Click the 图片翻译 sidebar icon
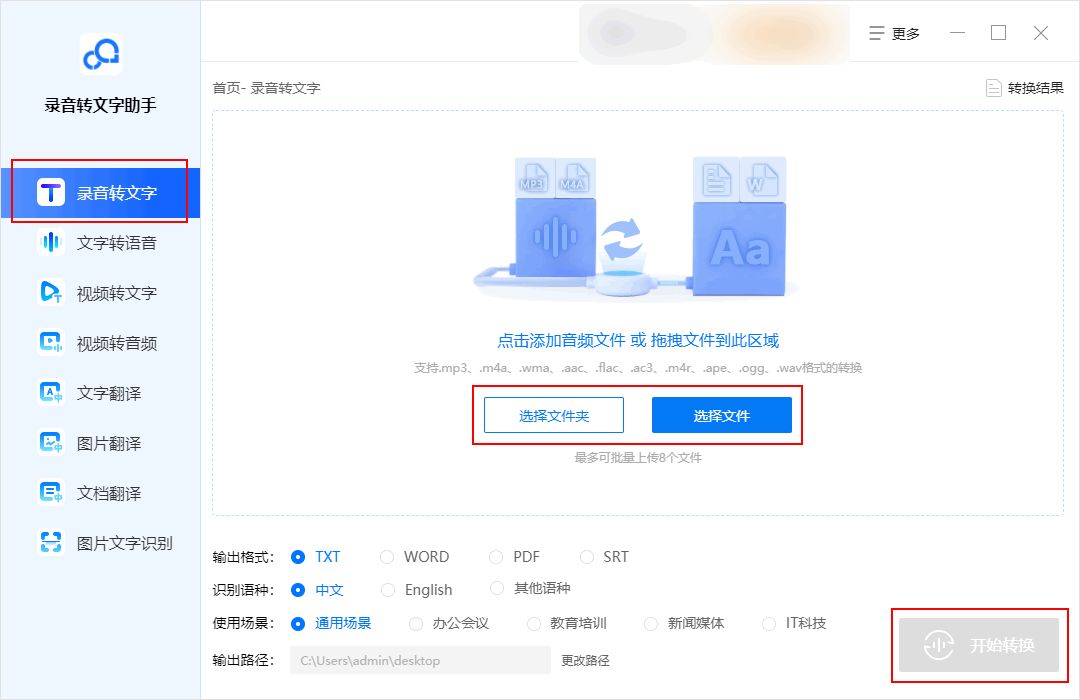1080x700 pixels. click(51, 443)
